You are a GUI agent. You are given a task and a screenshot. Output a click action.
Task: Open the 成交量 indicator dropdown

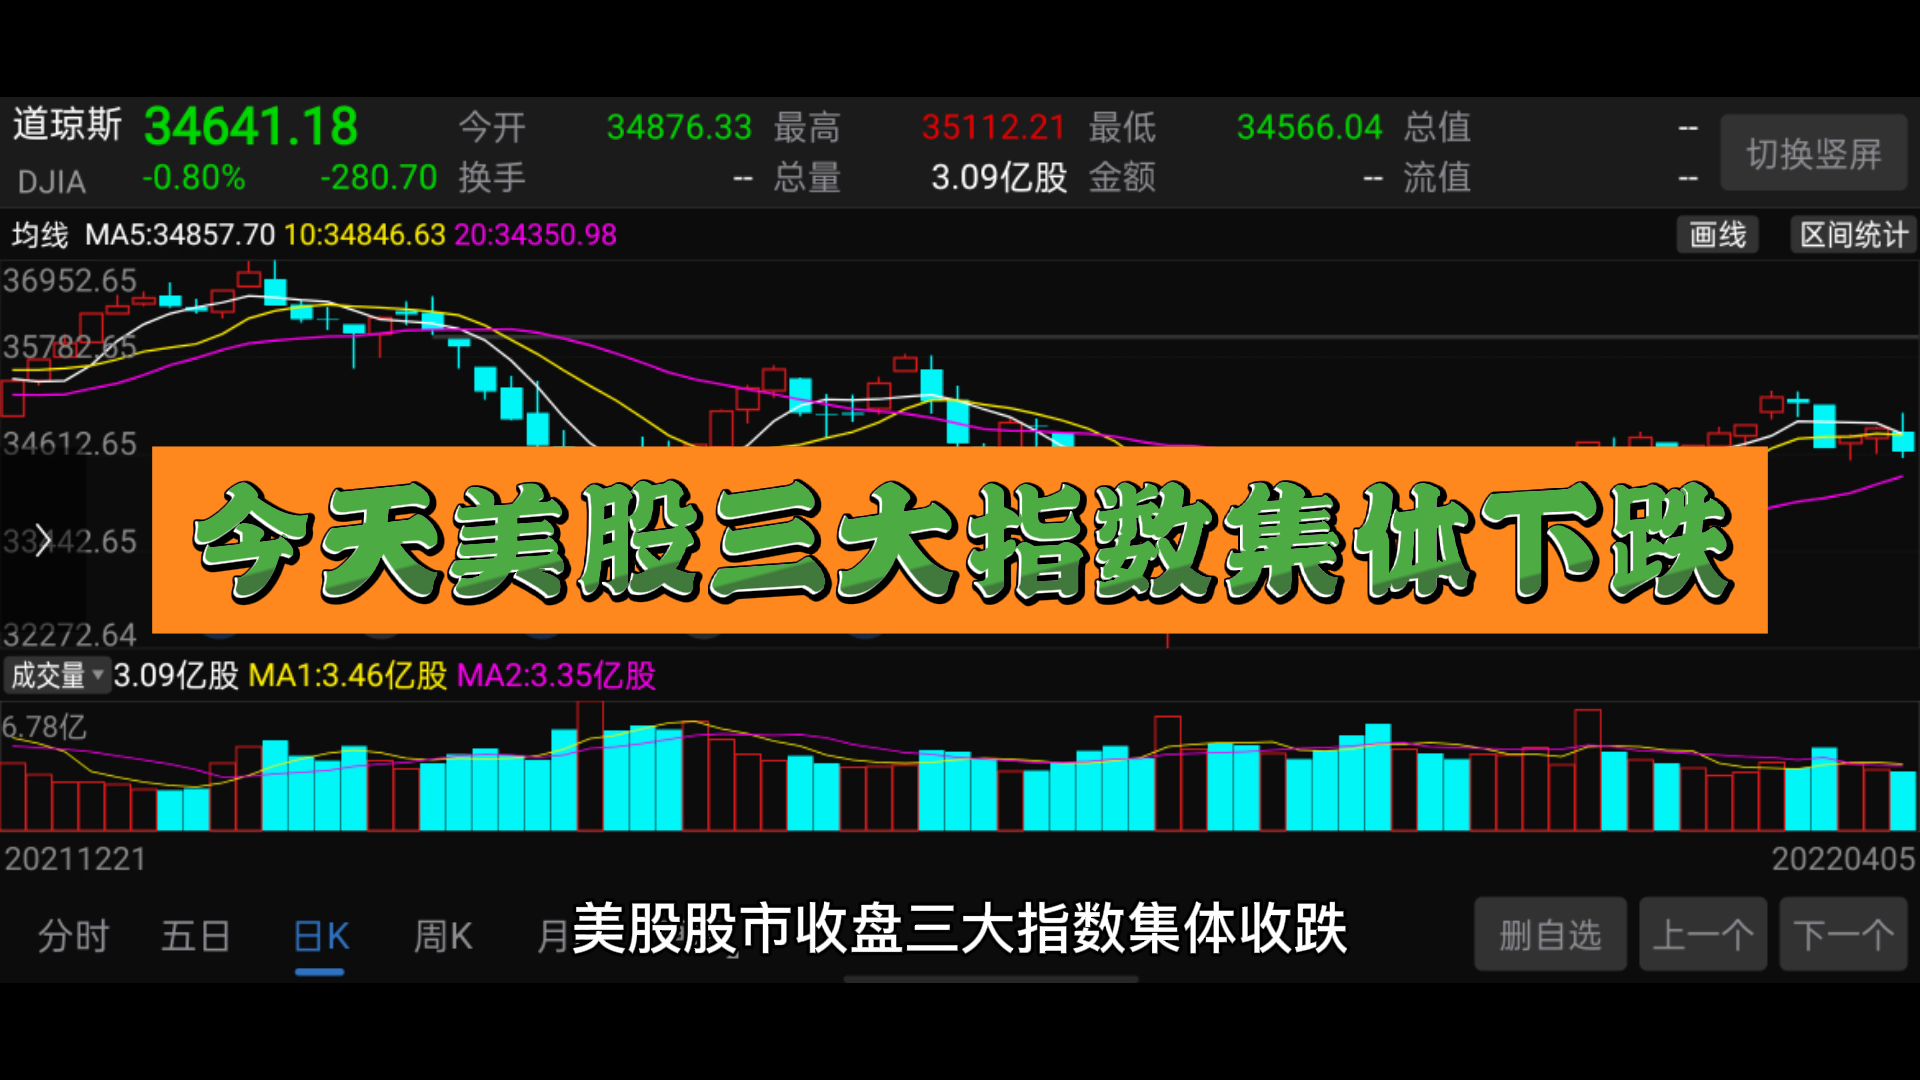[x=56, y=676]
